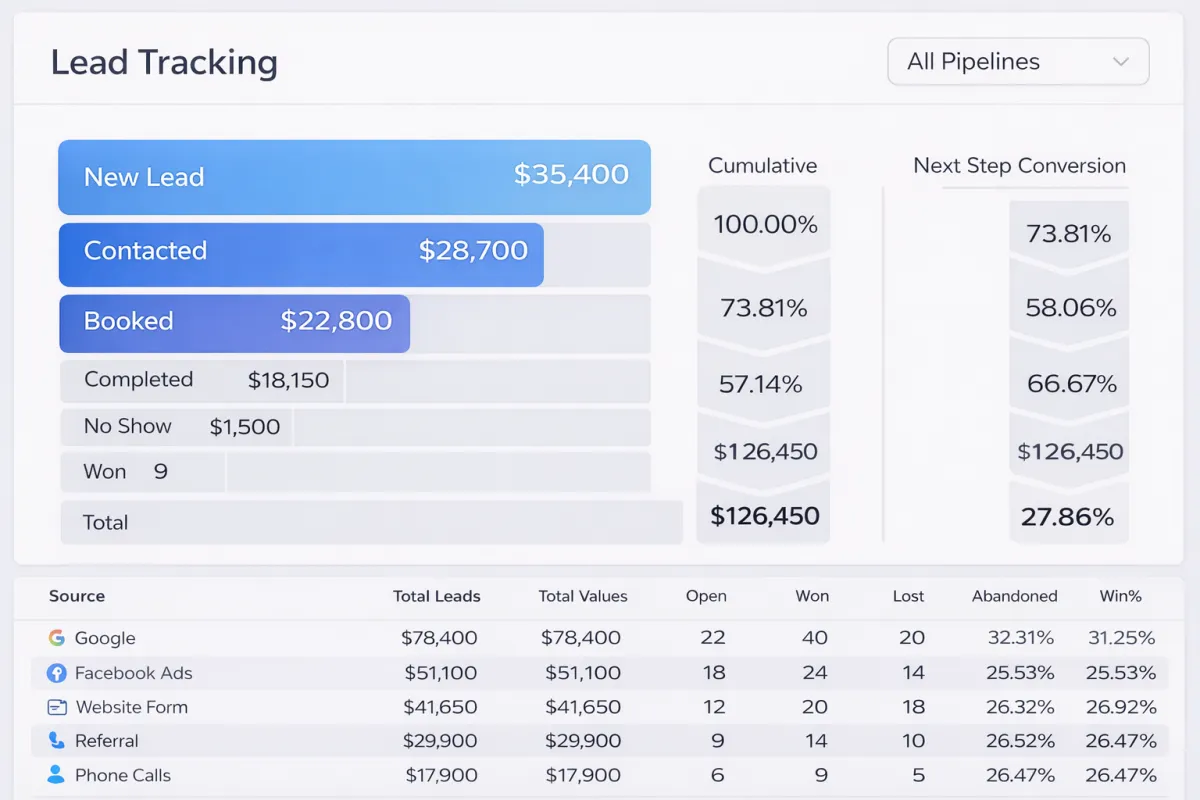
Task: Click the 27.86% conversion total cell
Action: point(1068,517)
